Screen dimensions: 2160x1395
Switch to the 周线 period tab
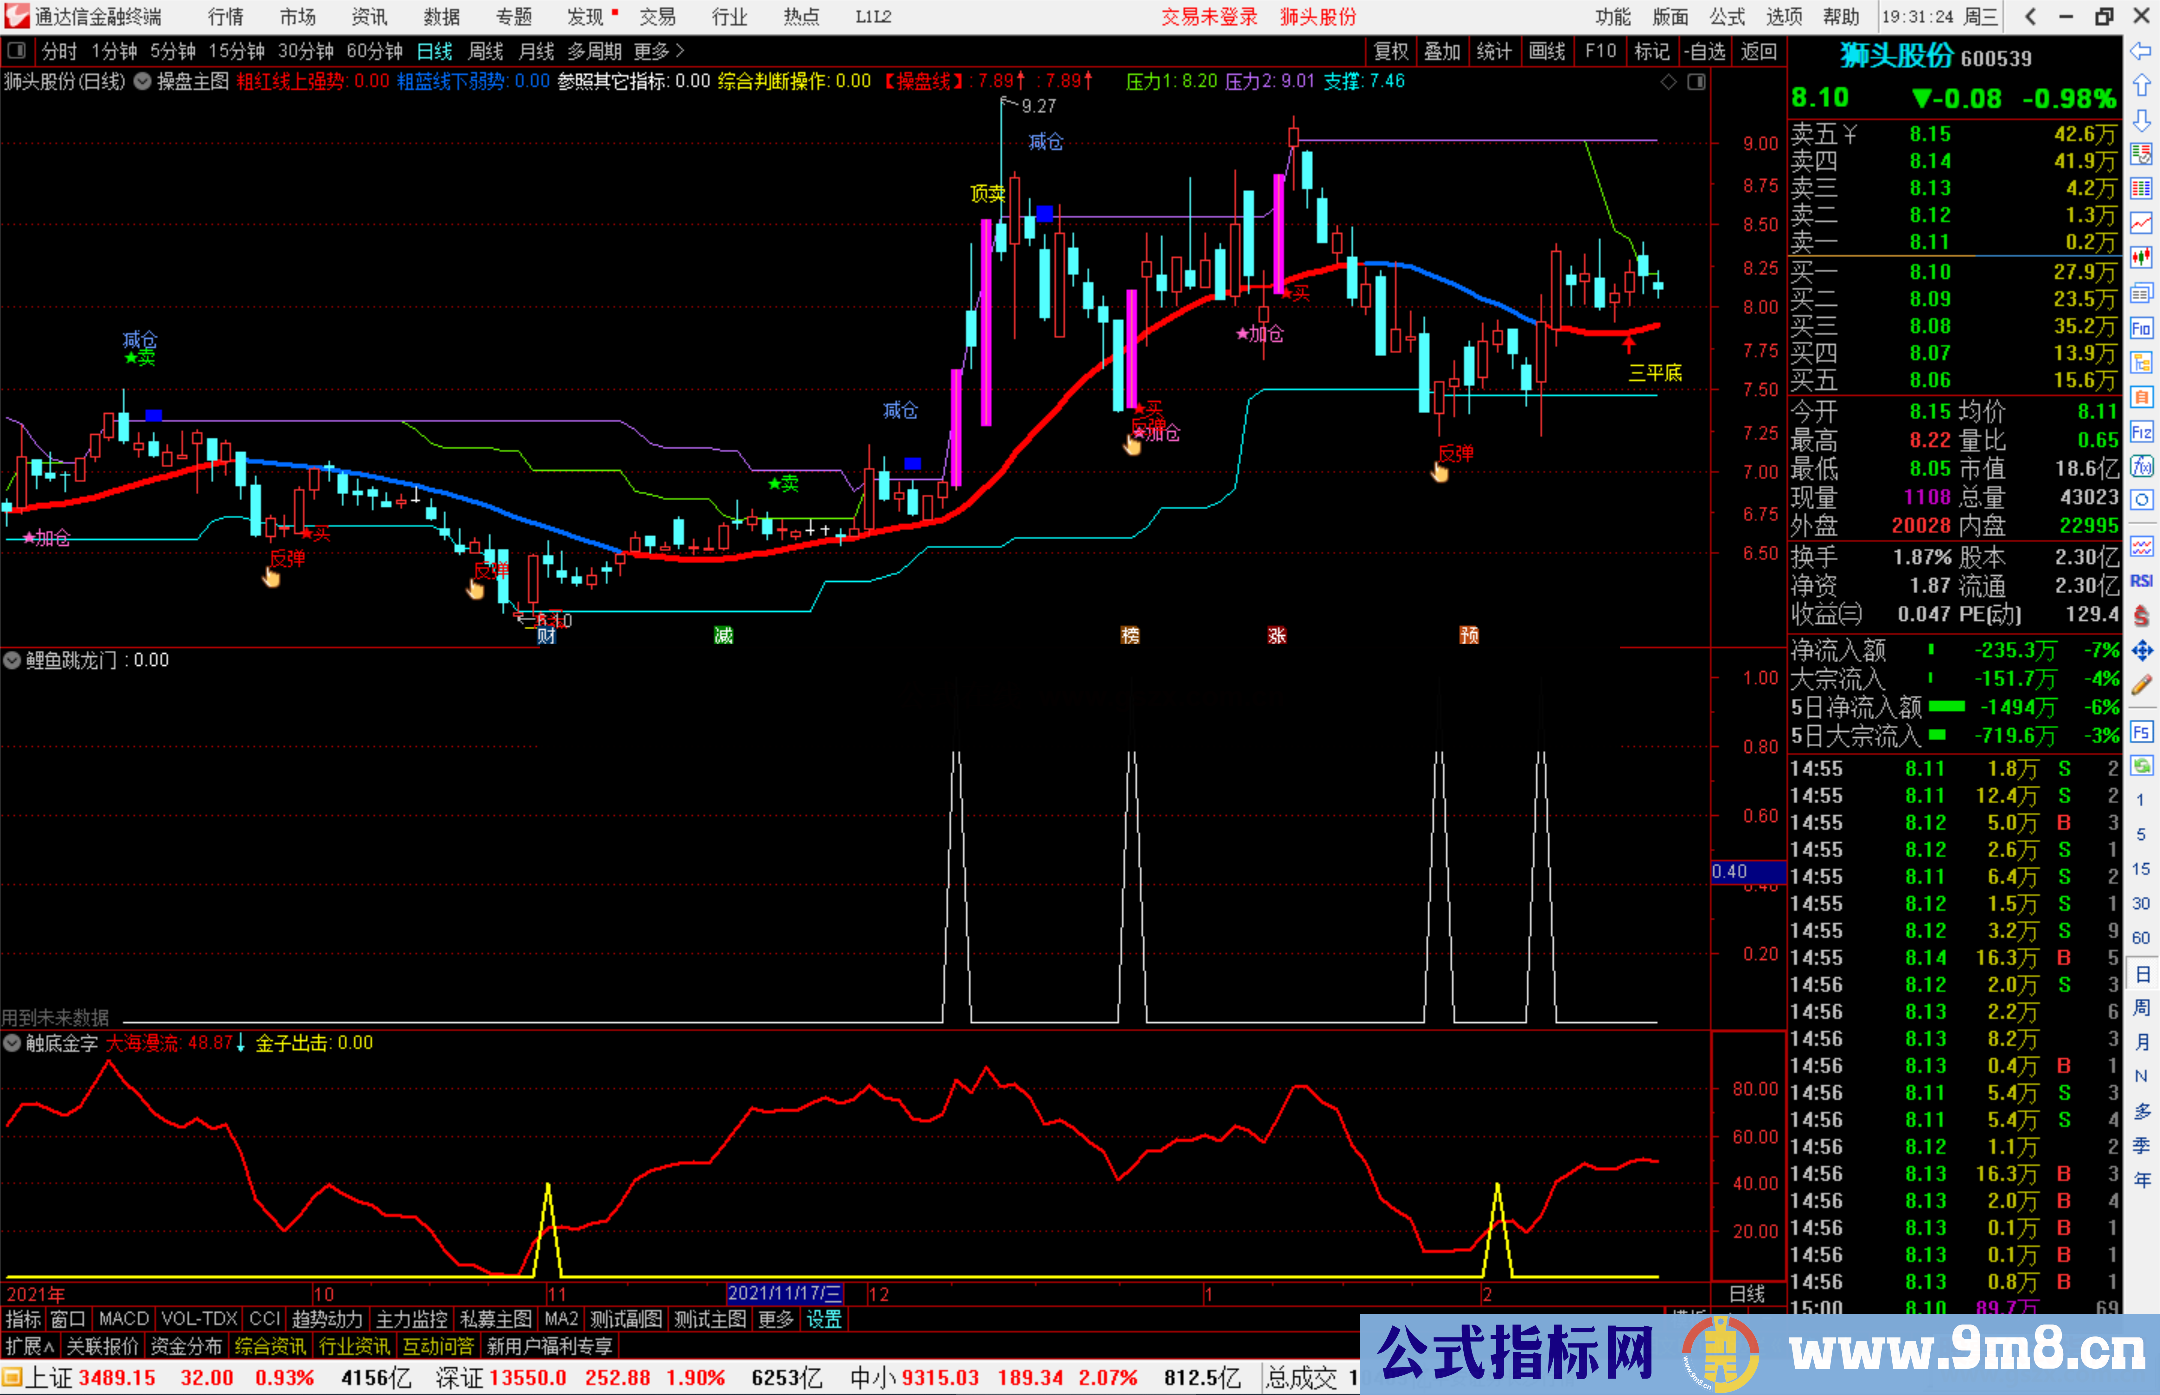click(485, 51)
